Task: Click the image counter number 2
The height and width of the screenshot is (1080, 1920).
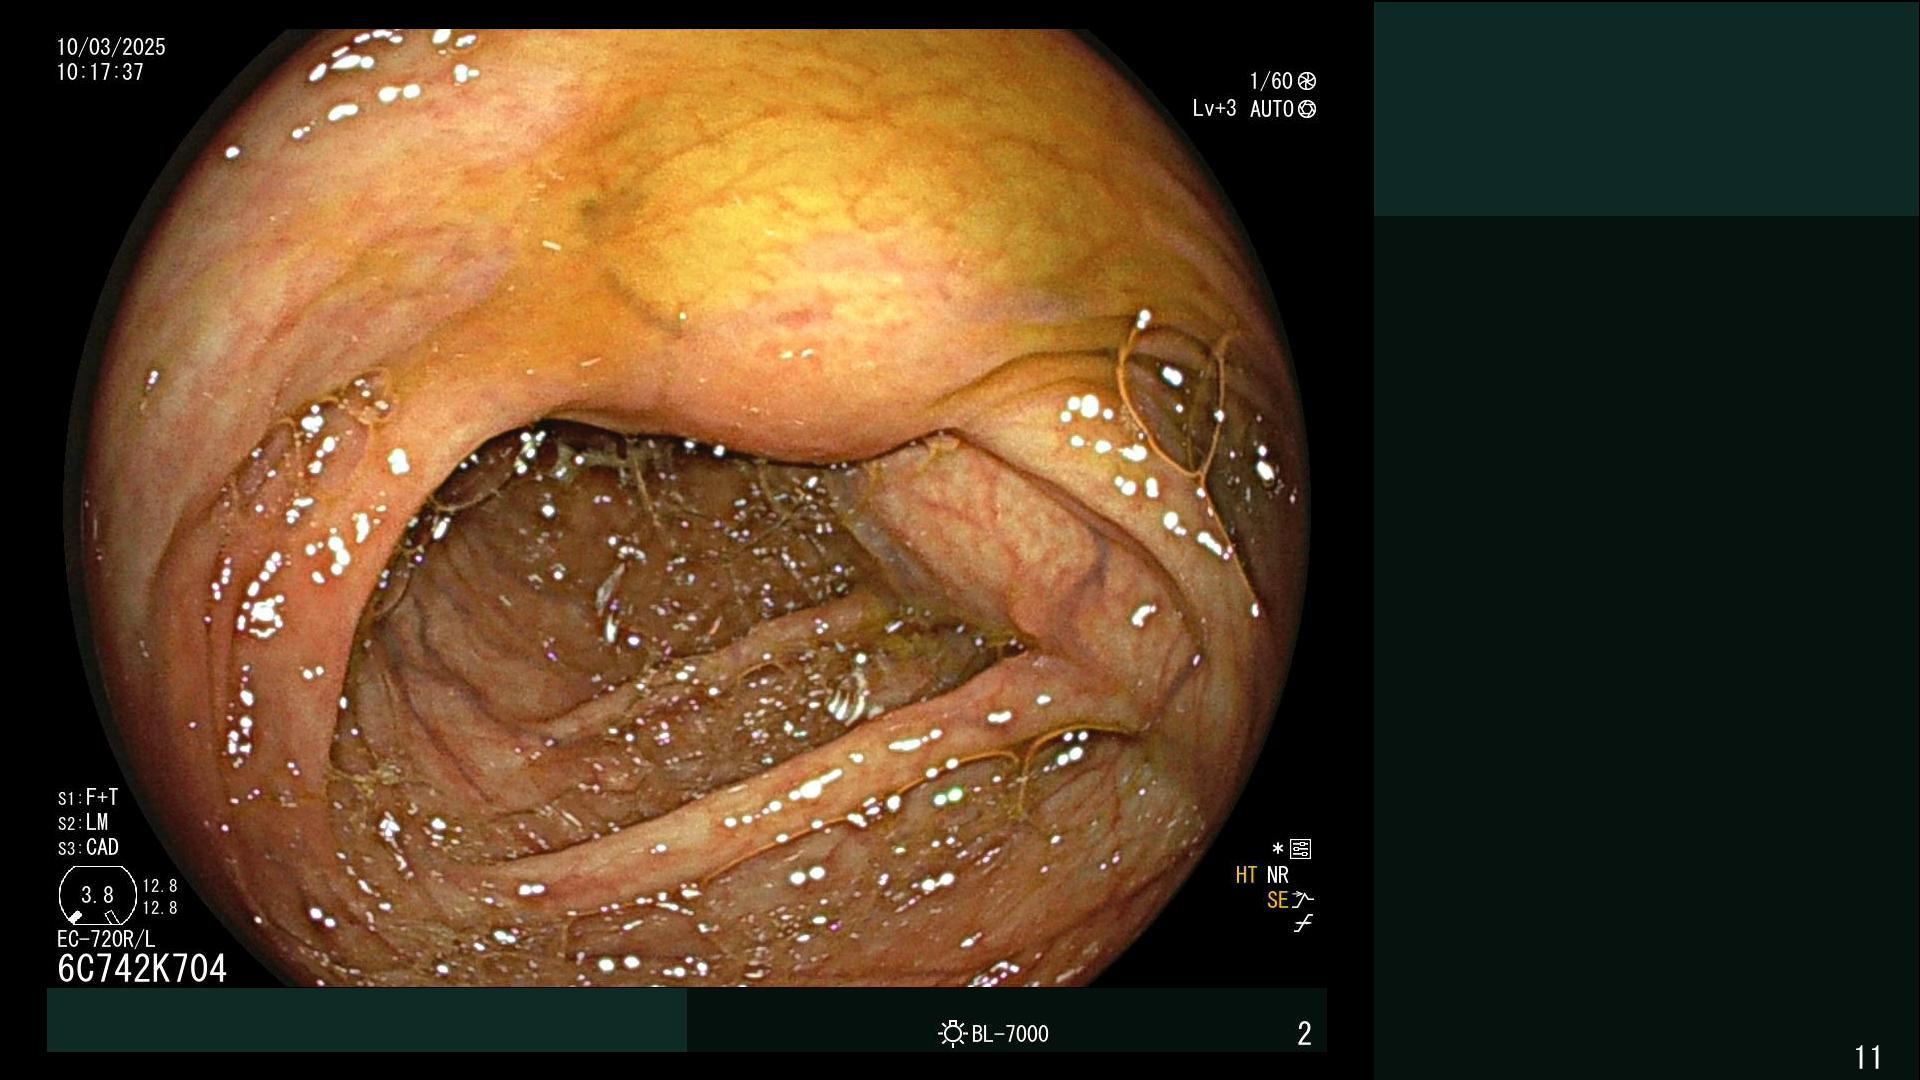Action: pyautogui.click(x=1304, y=1033)
